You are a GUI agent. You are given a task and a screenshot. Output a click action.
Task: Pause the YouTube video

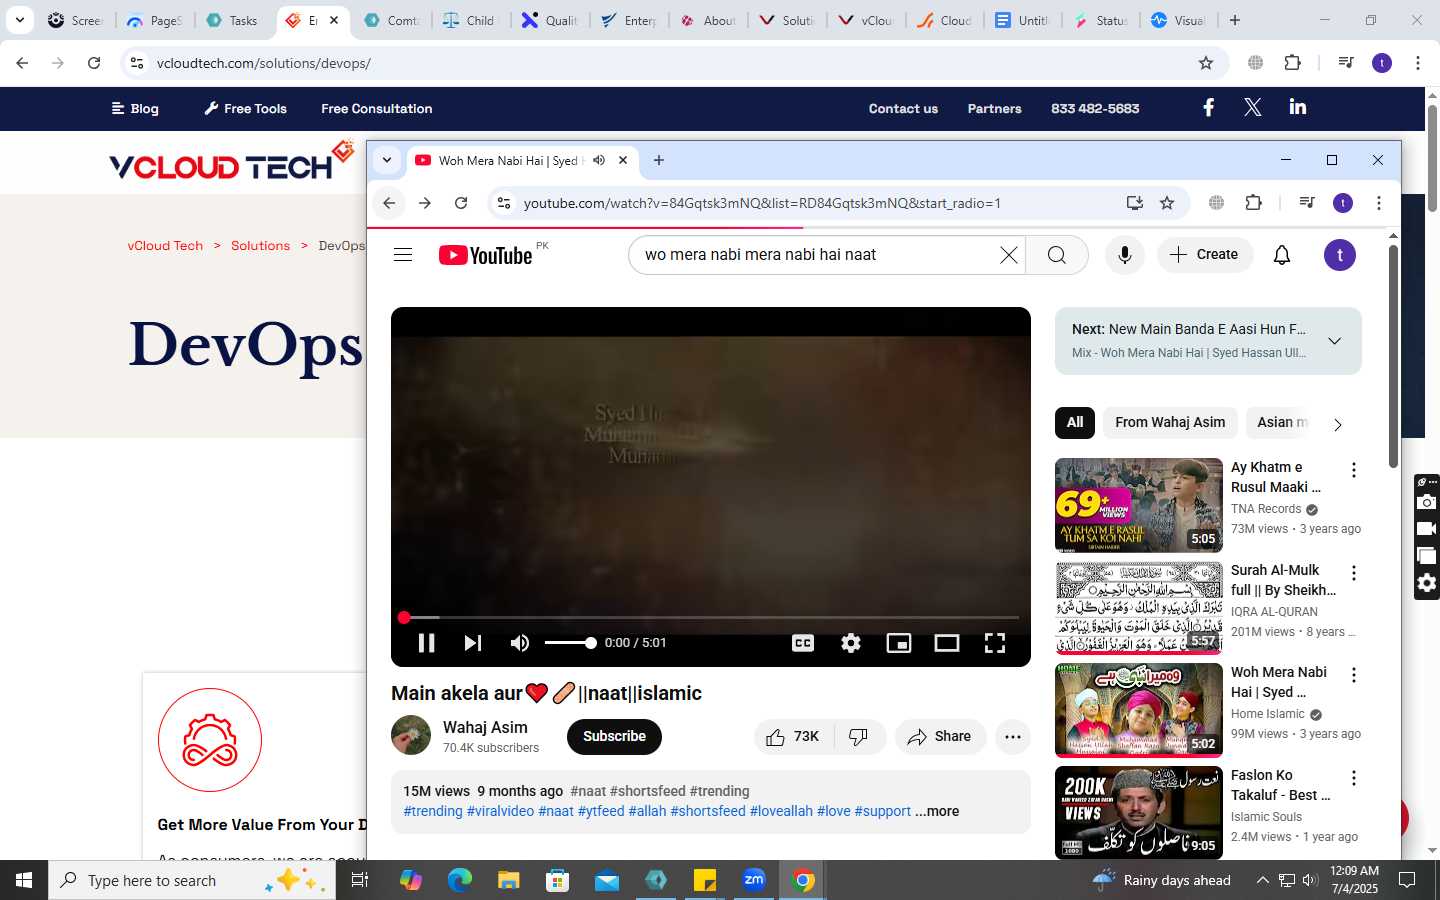426,643
